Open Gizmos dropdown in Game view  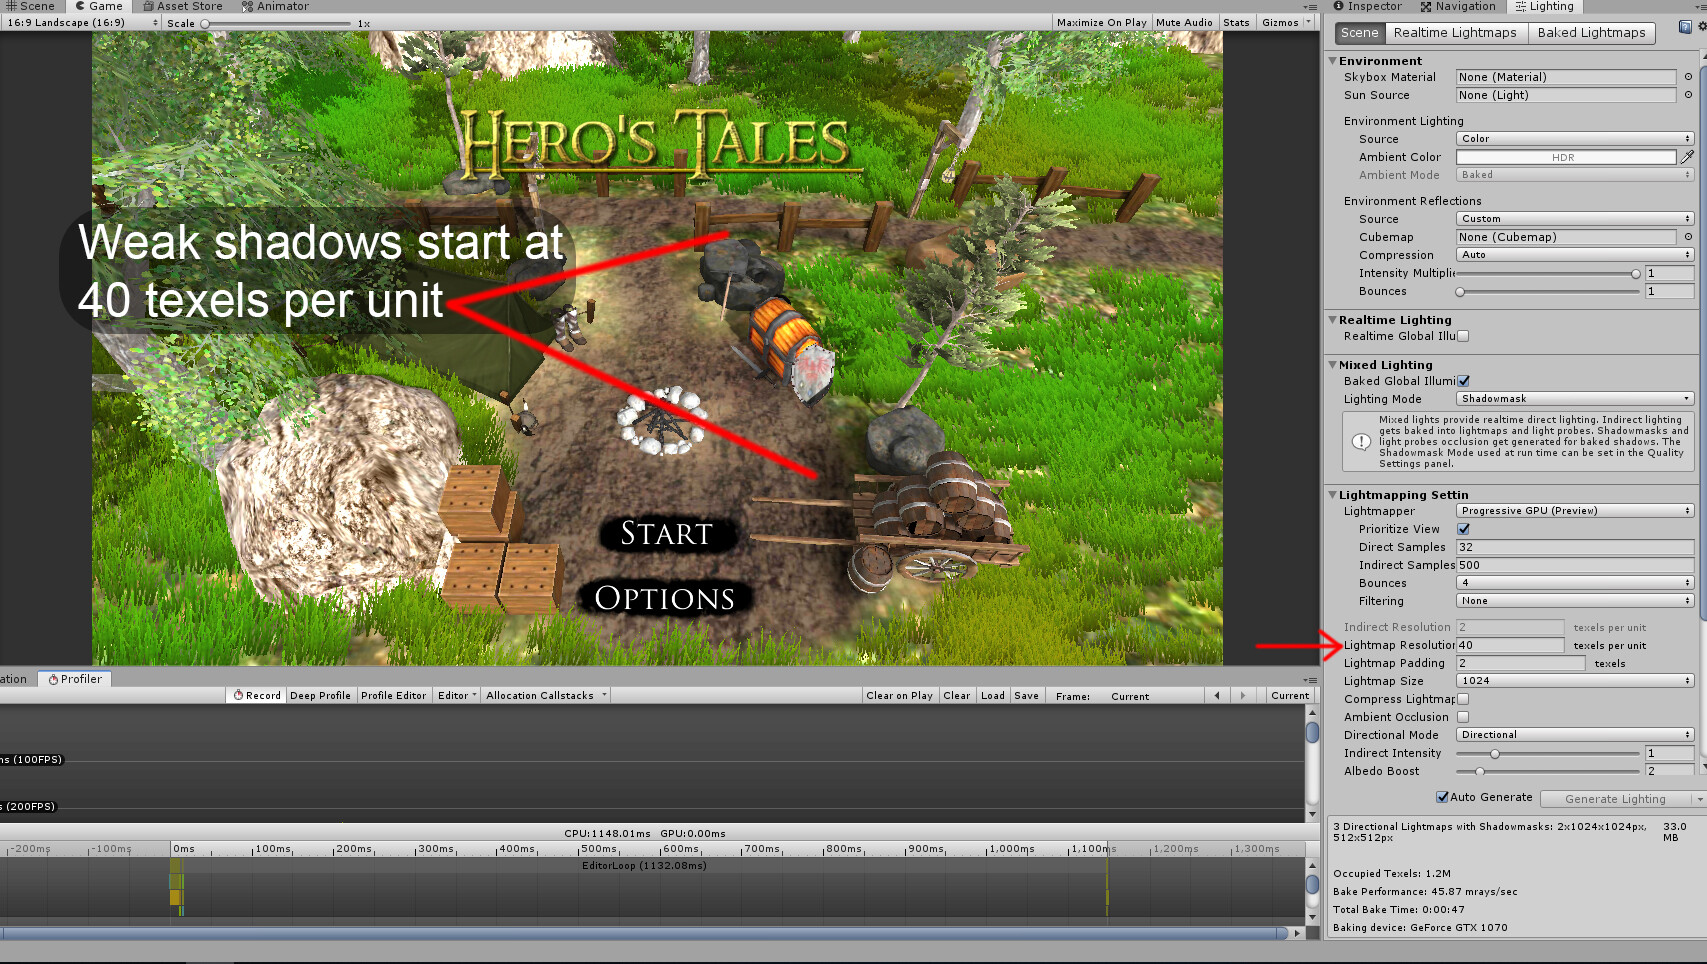[x=1286, y=22]
